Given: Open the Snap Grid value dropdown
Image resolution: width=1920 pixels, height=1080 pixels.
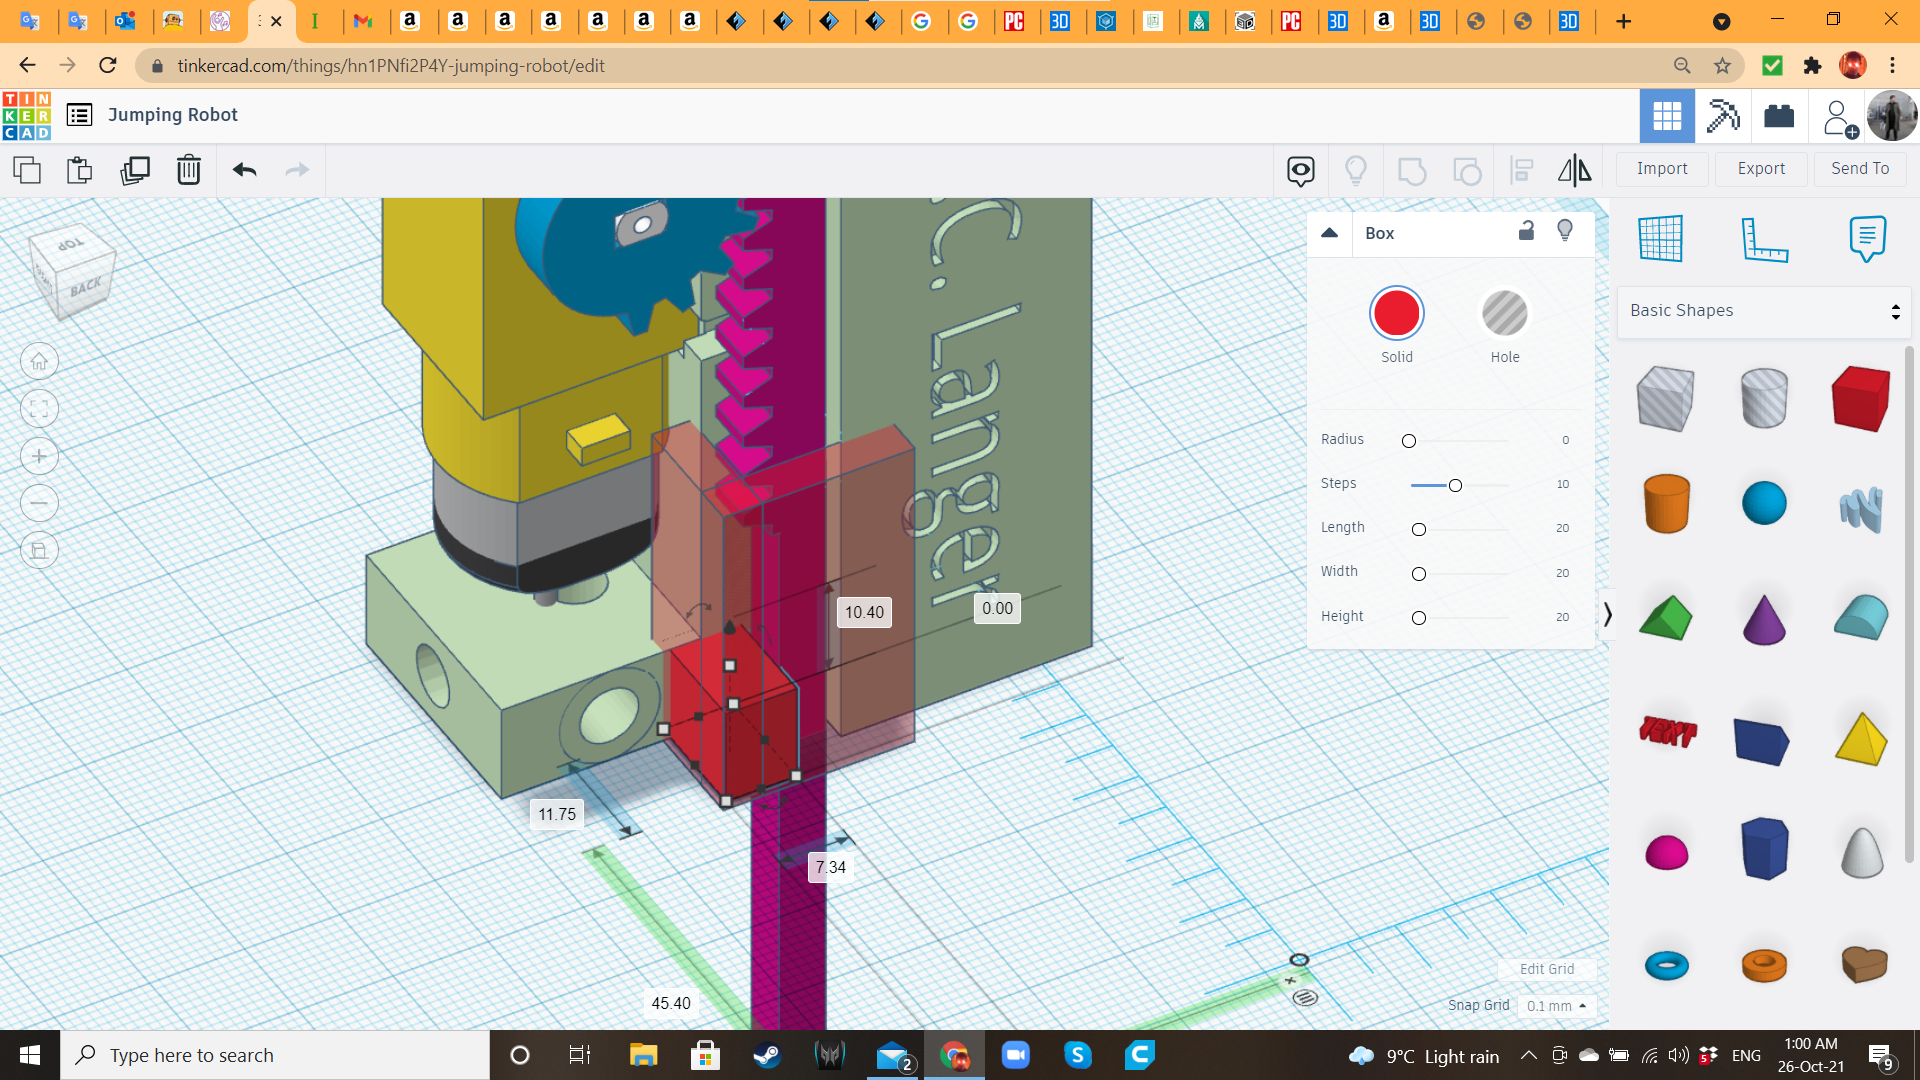Looking at the screenshot, I should [x=1556, y=1006].
